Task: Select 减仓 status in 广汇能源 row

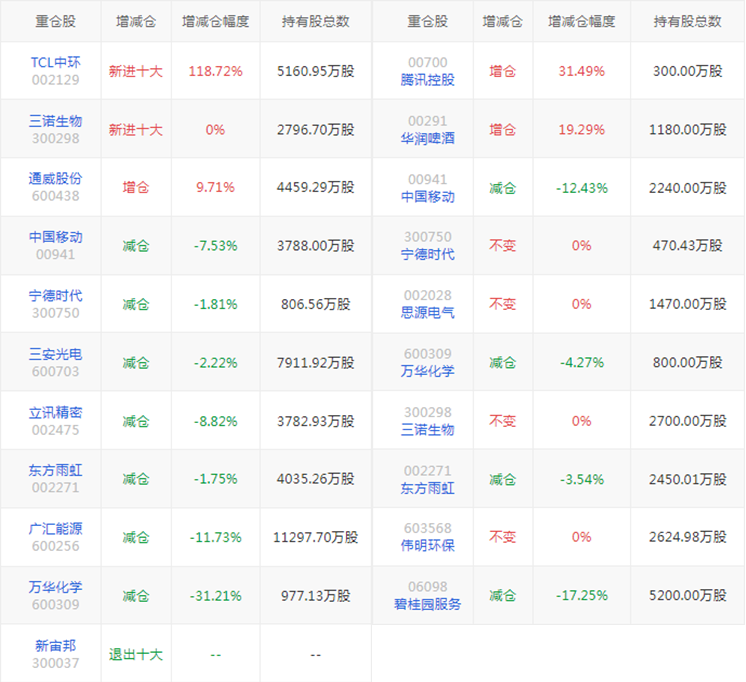Action: (136, 538)
